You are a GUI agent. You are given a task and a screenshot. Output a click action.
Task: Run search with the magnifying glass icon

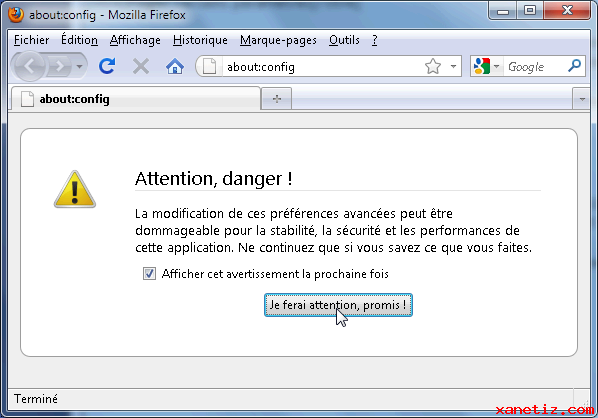click(574, 66)
